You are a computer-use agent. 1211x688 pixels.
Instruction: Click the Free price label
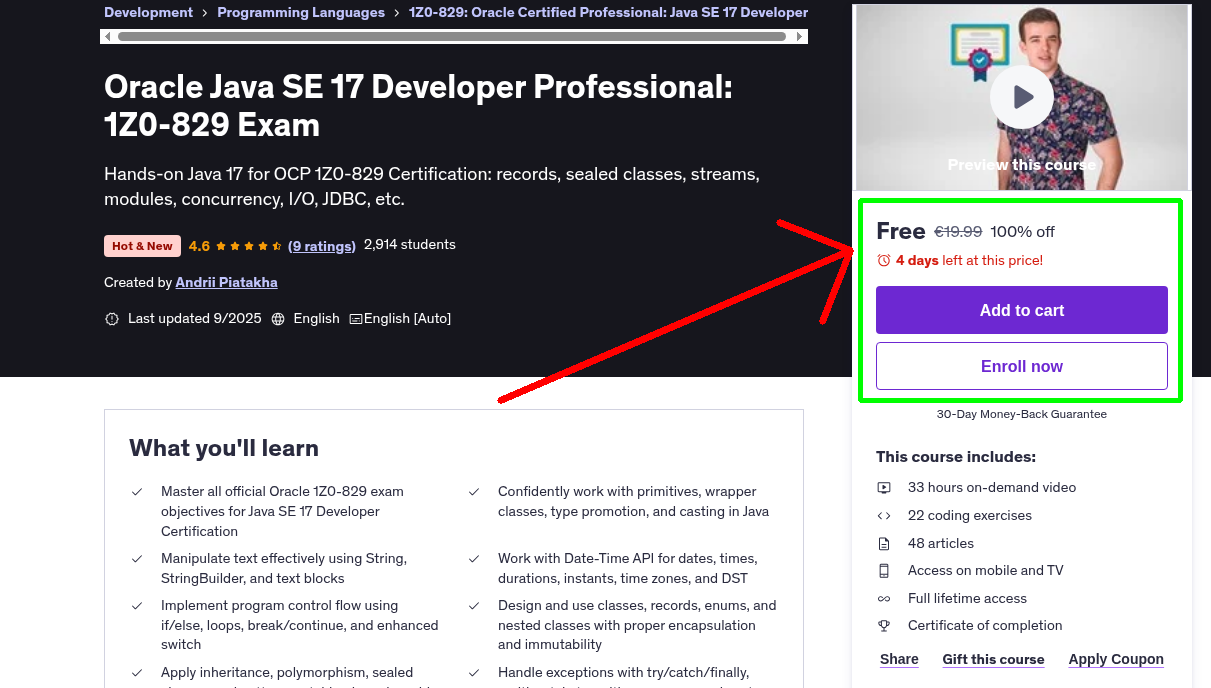901,231
